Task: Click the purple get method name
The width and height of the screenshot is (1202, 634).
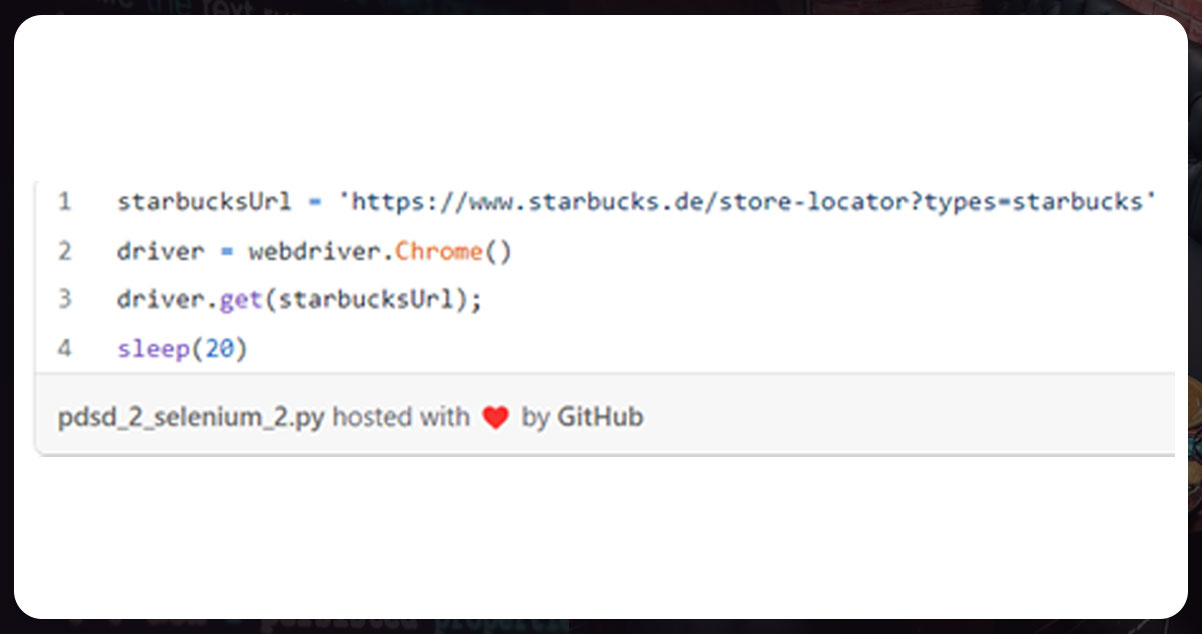Action: 241,299
